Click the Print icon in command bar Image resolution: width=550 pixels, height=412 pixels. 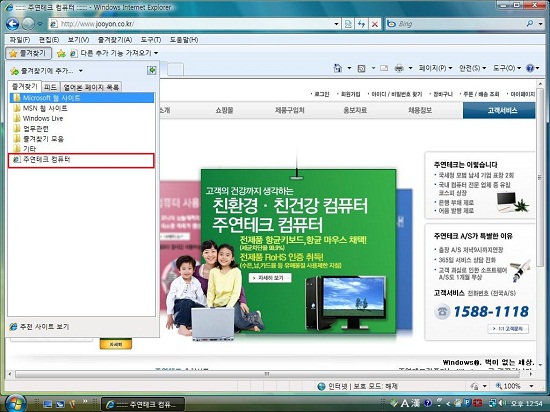click(399, 68)
